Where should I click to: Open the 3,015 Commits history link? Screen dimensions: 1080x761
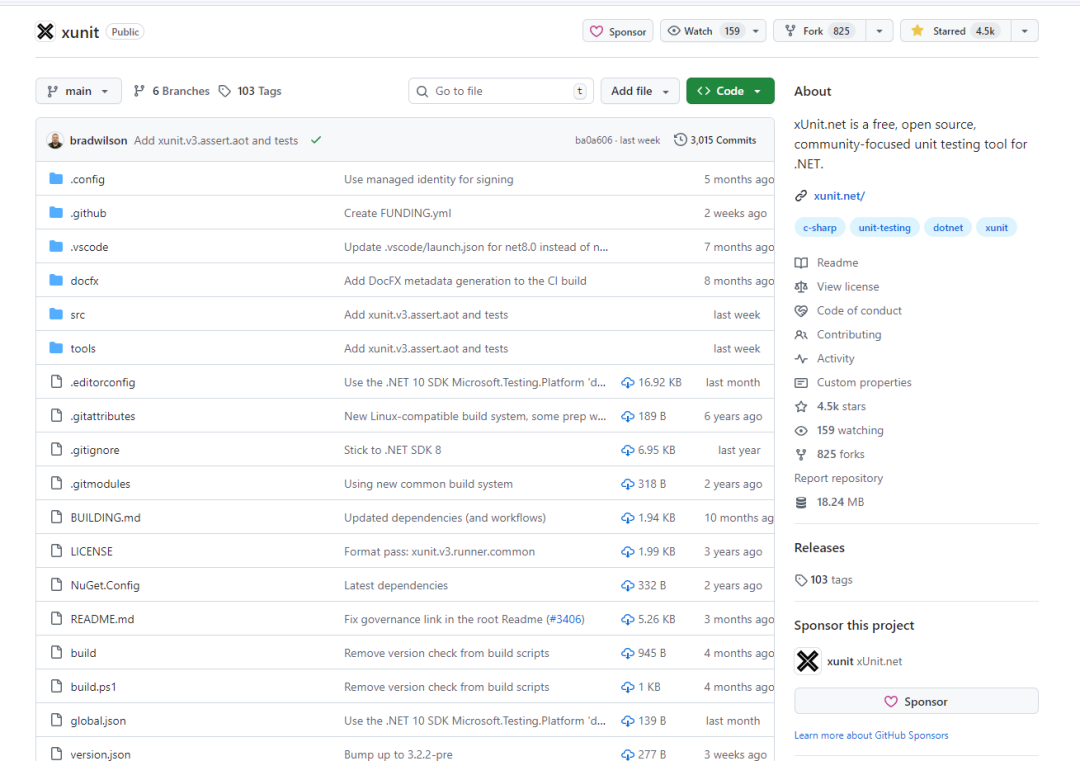pyautogui.click(x=715, y=140)
